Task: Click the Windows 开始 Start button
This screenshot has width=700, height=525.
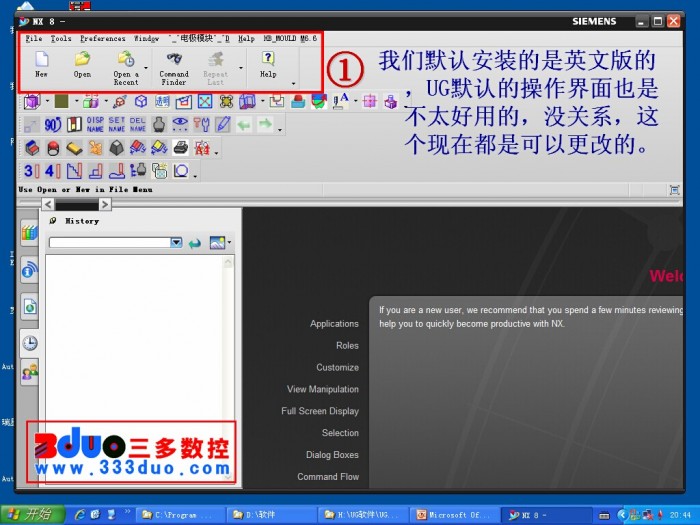Action: 31,515
